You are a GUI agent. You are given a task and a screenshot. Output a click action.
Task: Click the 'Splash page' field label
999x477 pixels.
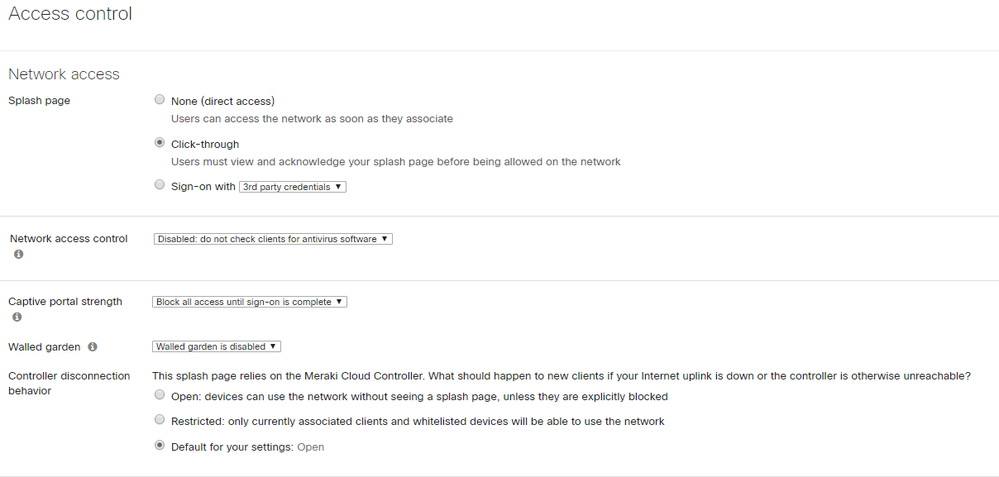pos(39,101)
